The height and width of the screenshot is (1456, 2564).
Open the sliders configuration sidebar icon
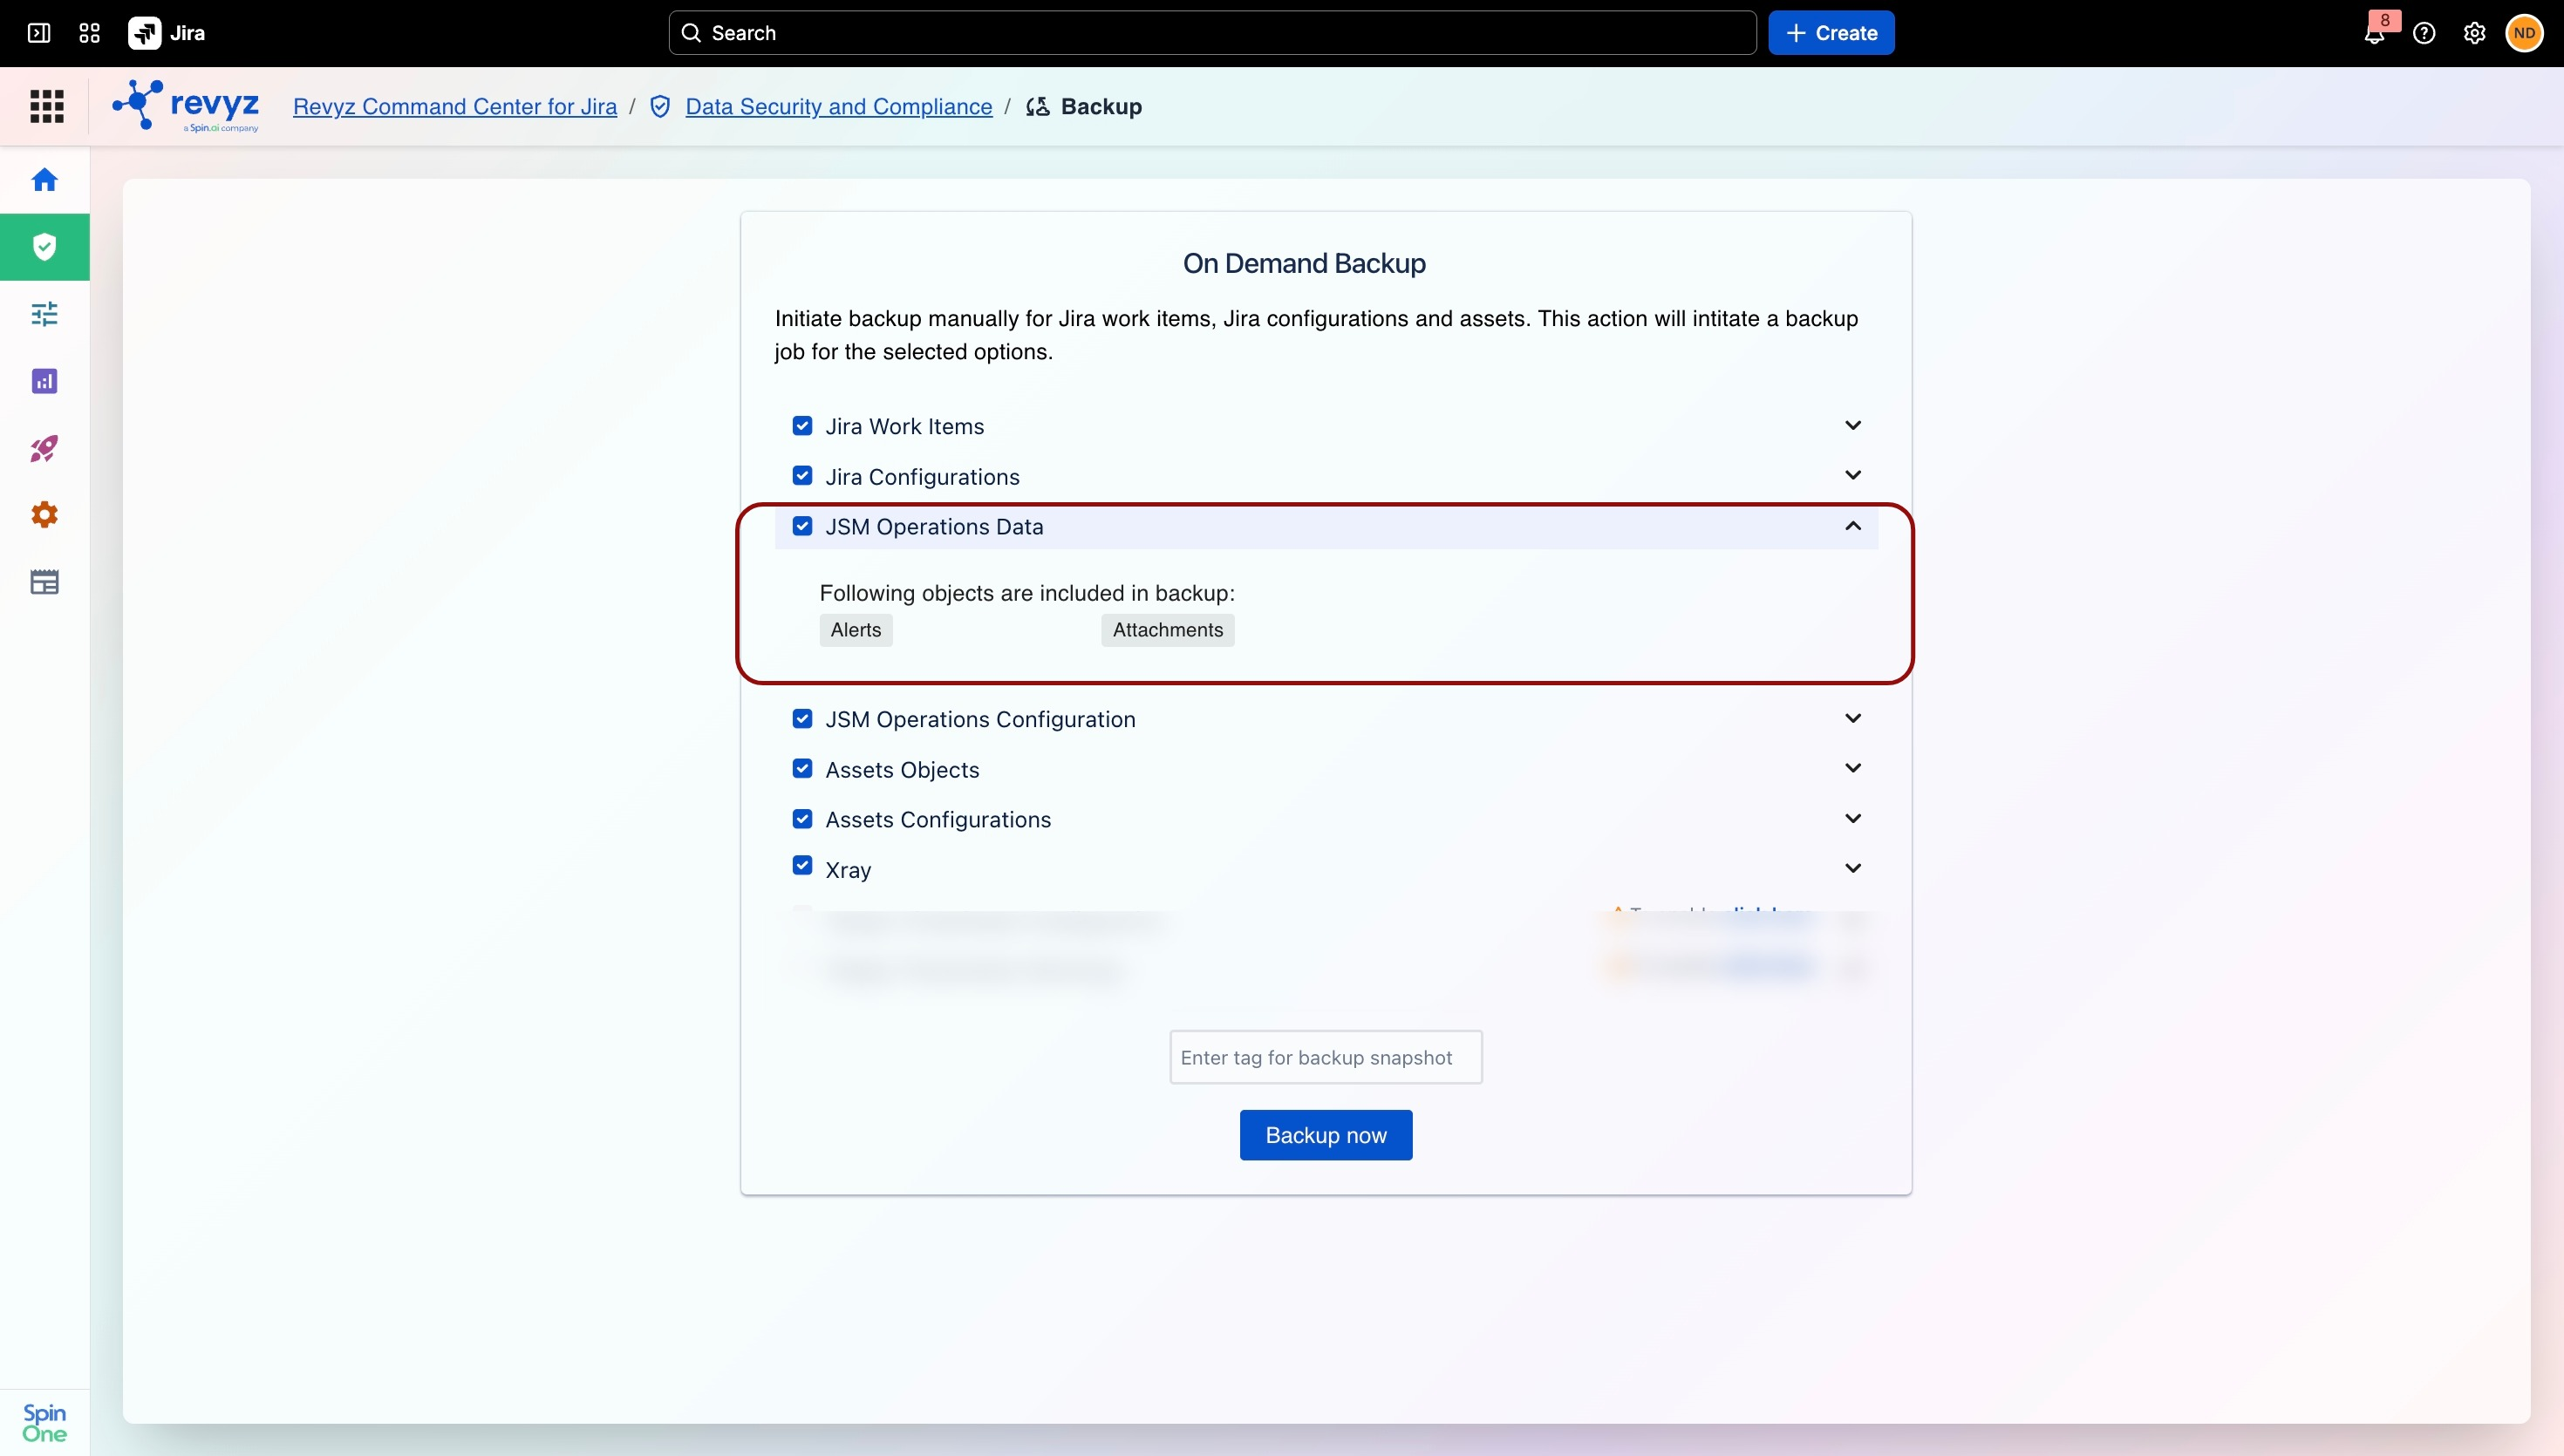(x=45, y=314)
